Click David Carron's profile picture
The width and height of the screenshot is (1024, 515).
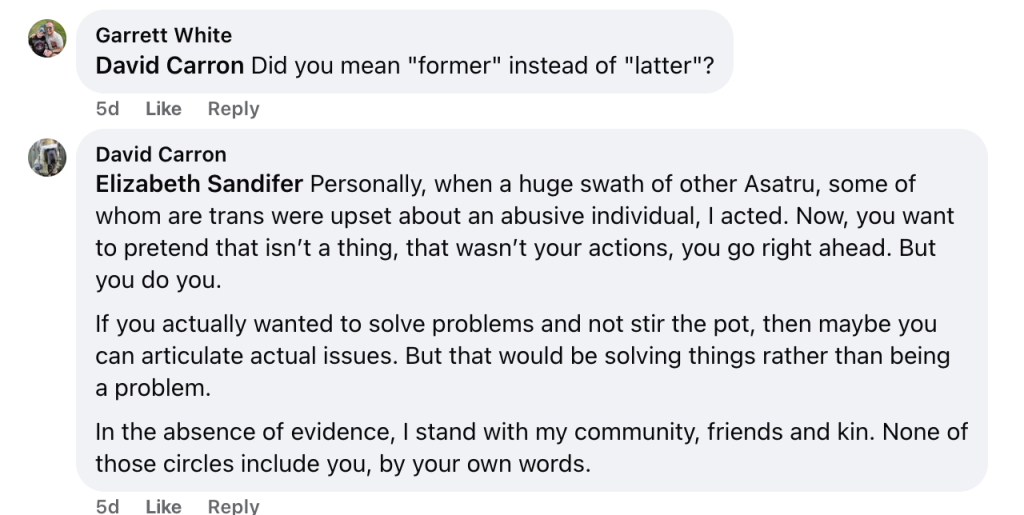[x=47, y=158]
